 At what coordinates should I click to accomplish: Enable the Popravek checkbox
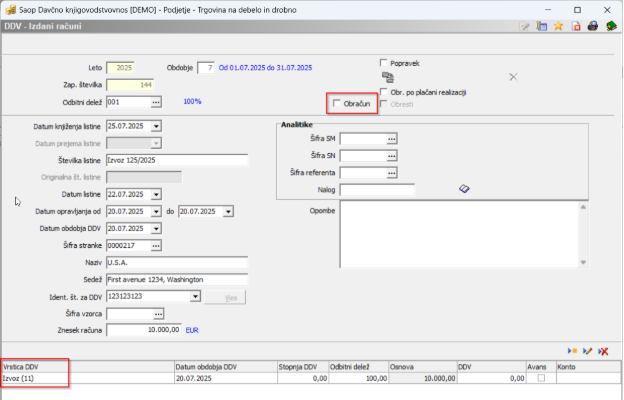(385, 61)
